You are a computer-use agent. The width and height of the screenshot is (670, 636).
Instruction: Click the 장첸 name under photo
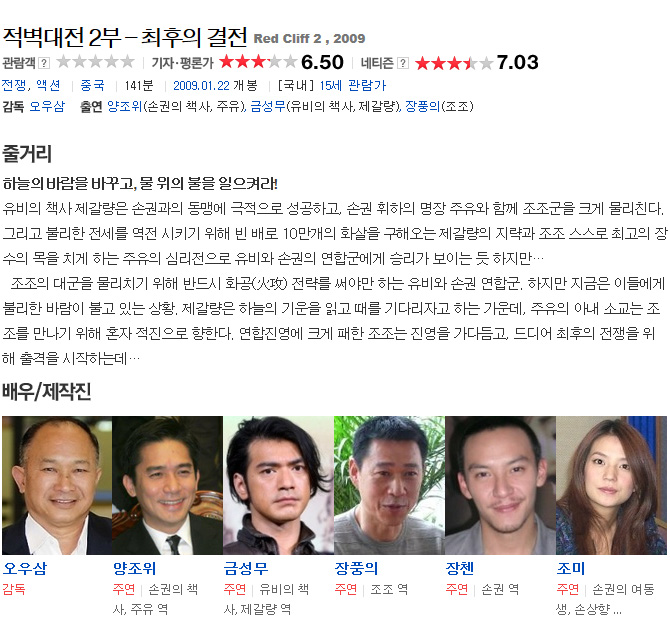tap(459, 568)
